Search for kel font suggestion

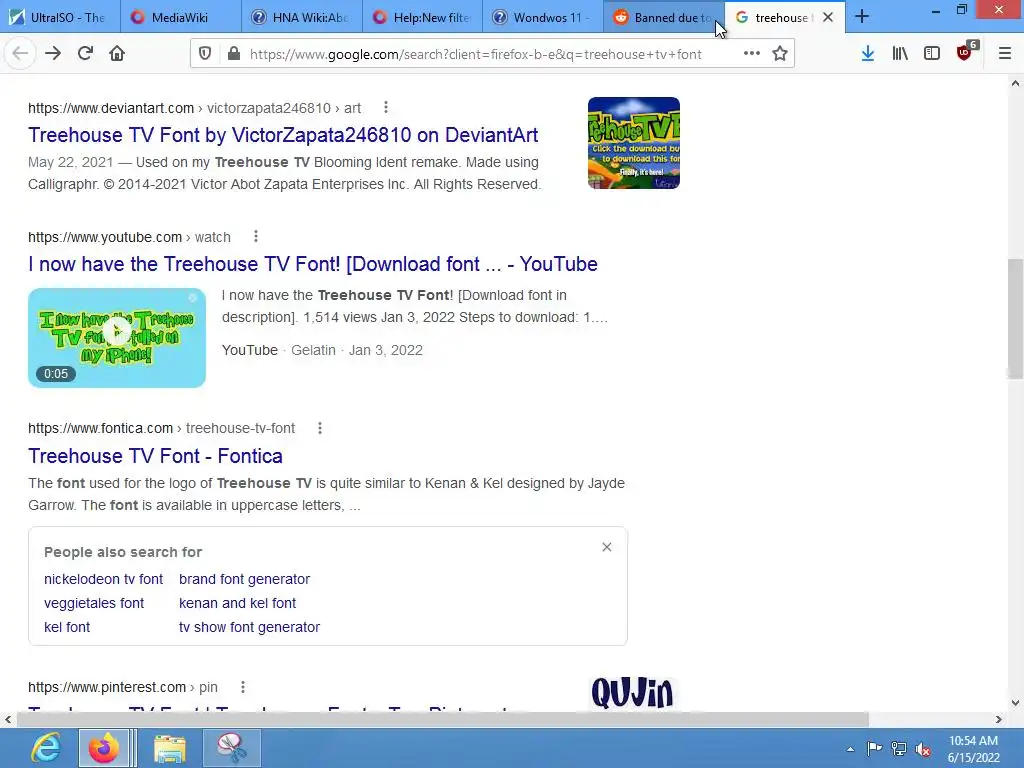(67, 628)
